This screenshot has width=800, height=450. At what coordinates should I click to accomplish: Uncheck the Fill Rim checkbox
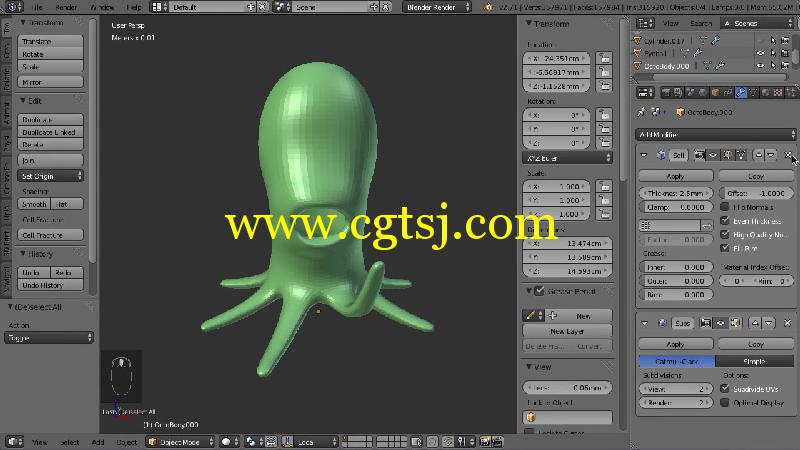click(724, 248)
